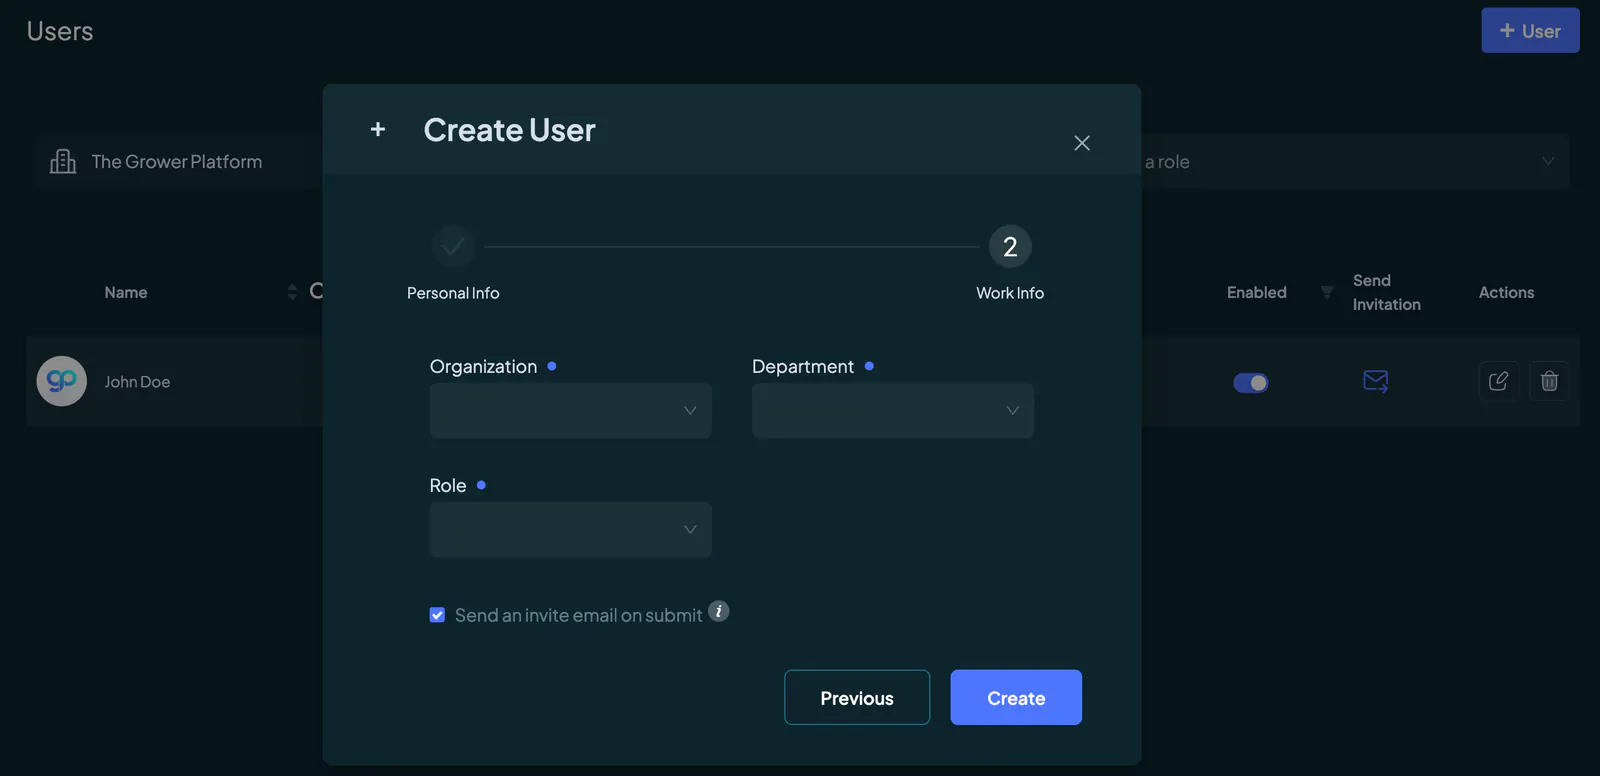Click the Actions column header
This screenshot has width=1600, height=776.
pyautogui.click(x=1506, y=292)
